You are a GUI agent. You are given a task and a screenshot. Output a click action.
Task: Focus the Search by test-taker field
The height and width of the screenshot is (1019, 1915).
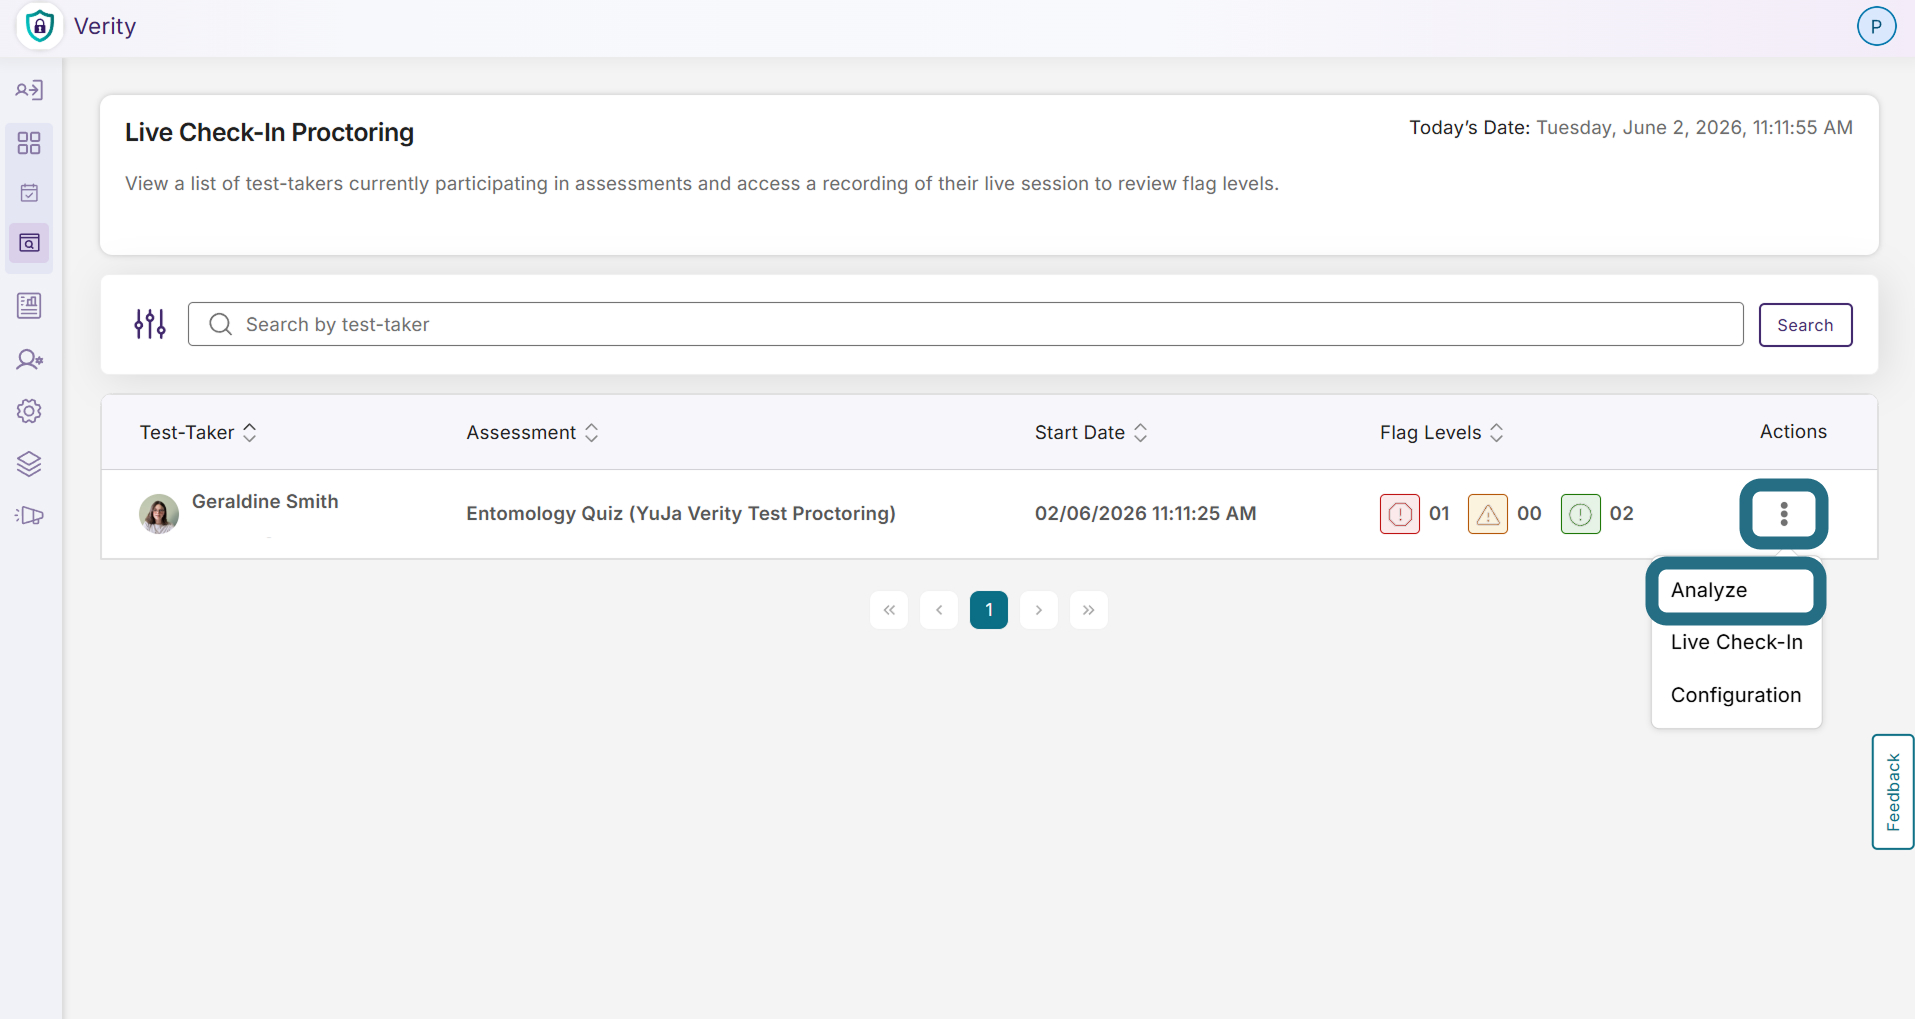(965, 324)
